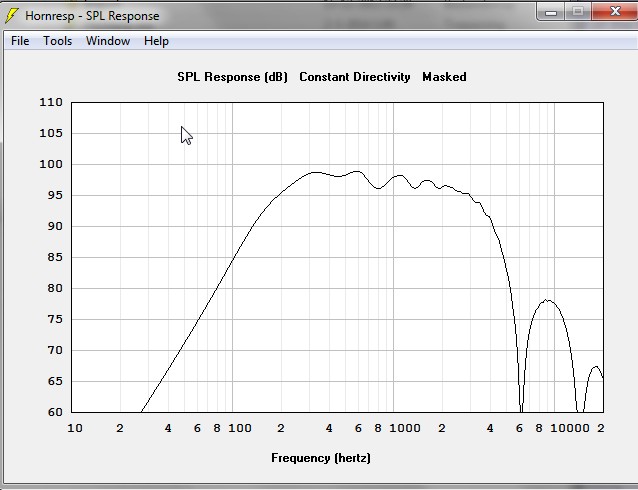
Task: Open the File menu
Action: click(x=20, y=41)
